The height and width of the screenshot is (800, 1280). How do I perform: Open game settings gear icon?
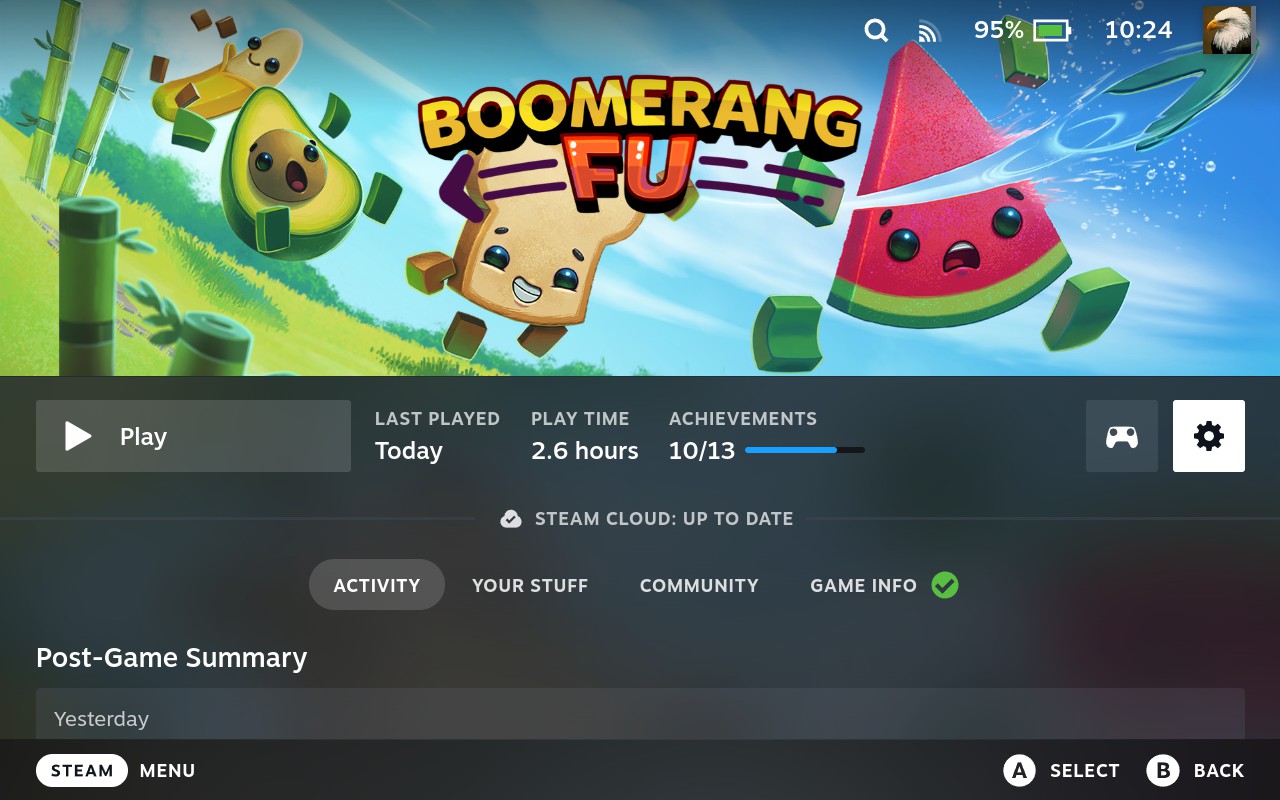tap(1209, 436)
